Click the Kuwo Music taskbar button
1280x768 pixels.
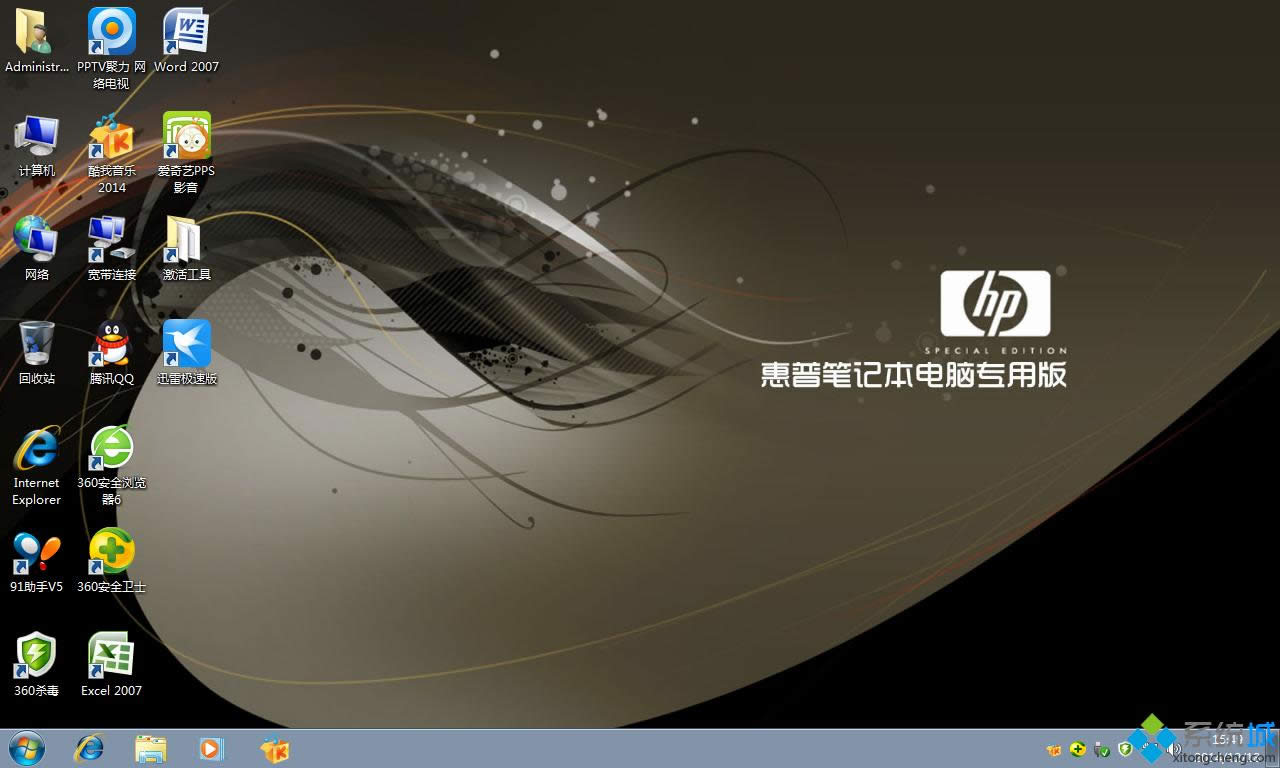pos(274,748)
